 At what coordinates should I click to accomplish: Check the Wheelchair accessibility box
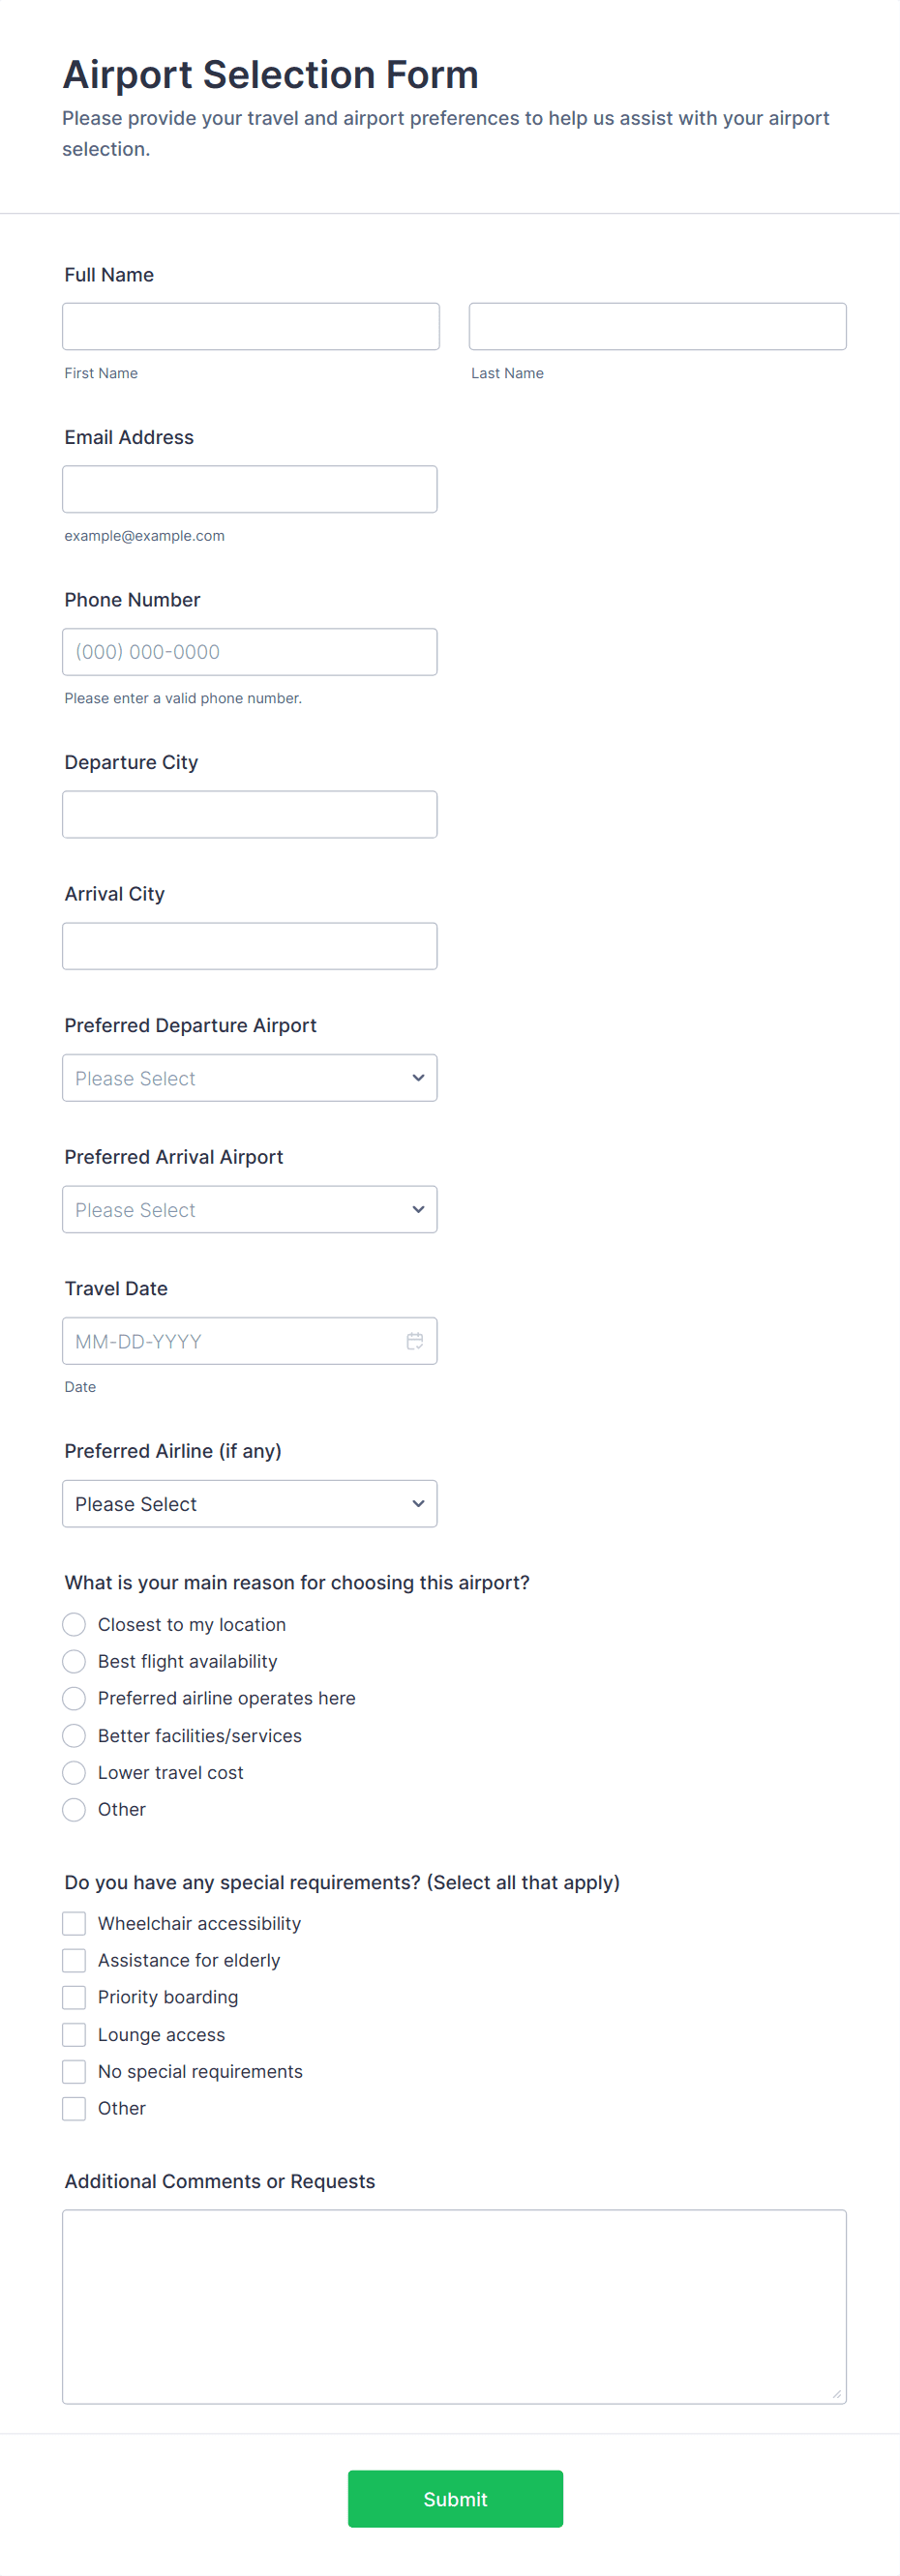pyautogui.click(x=74, y=1923)
